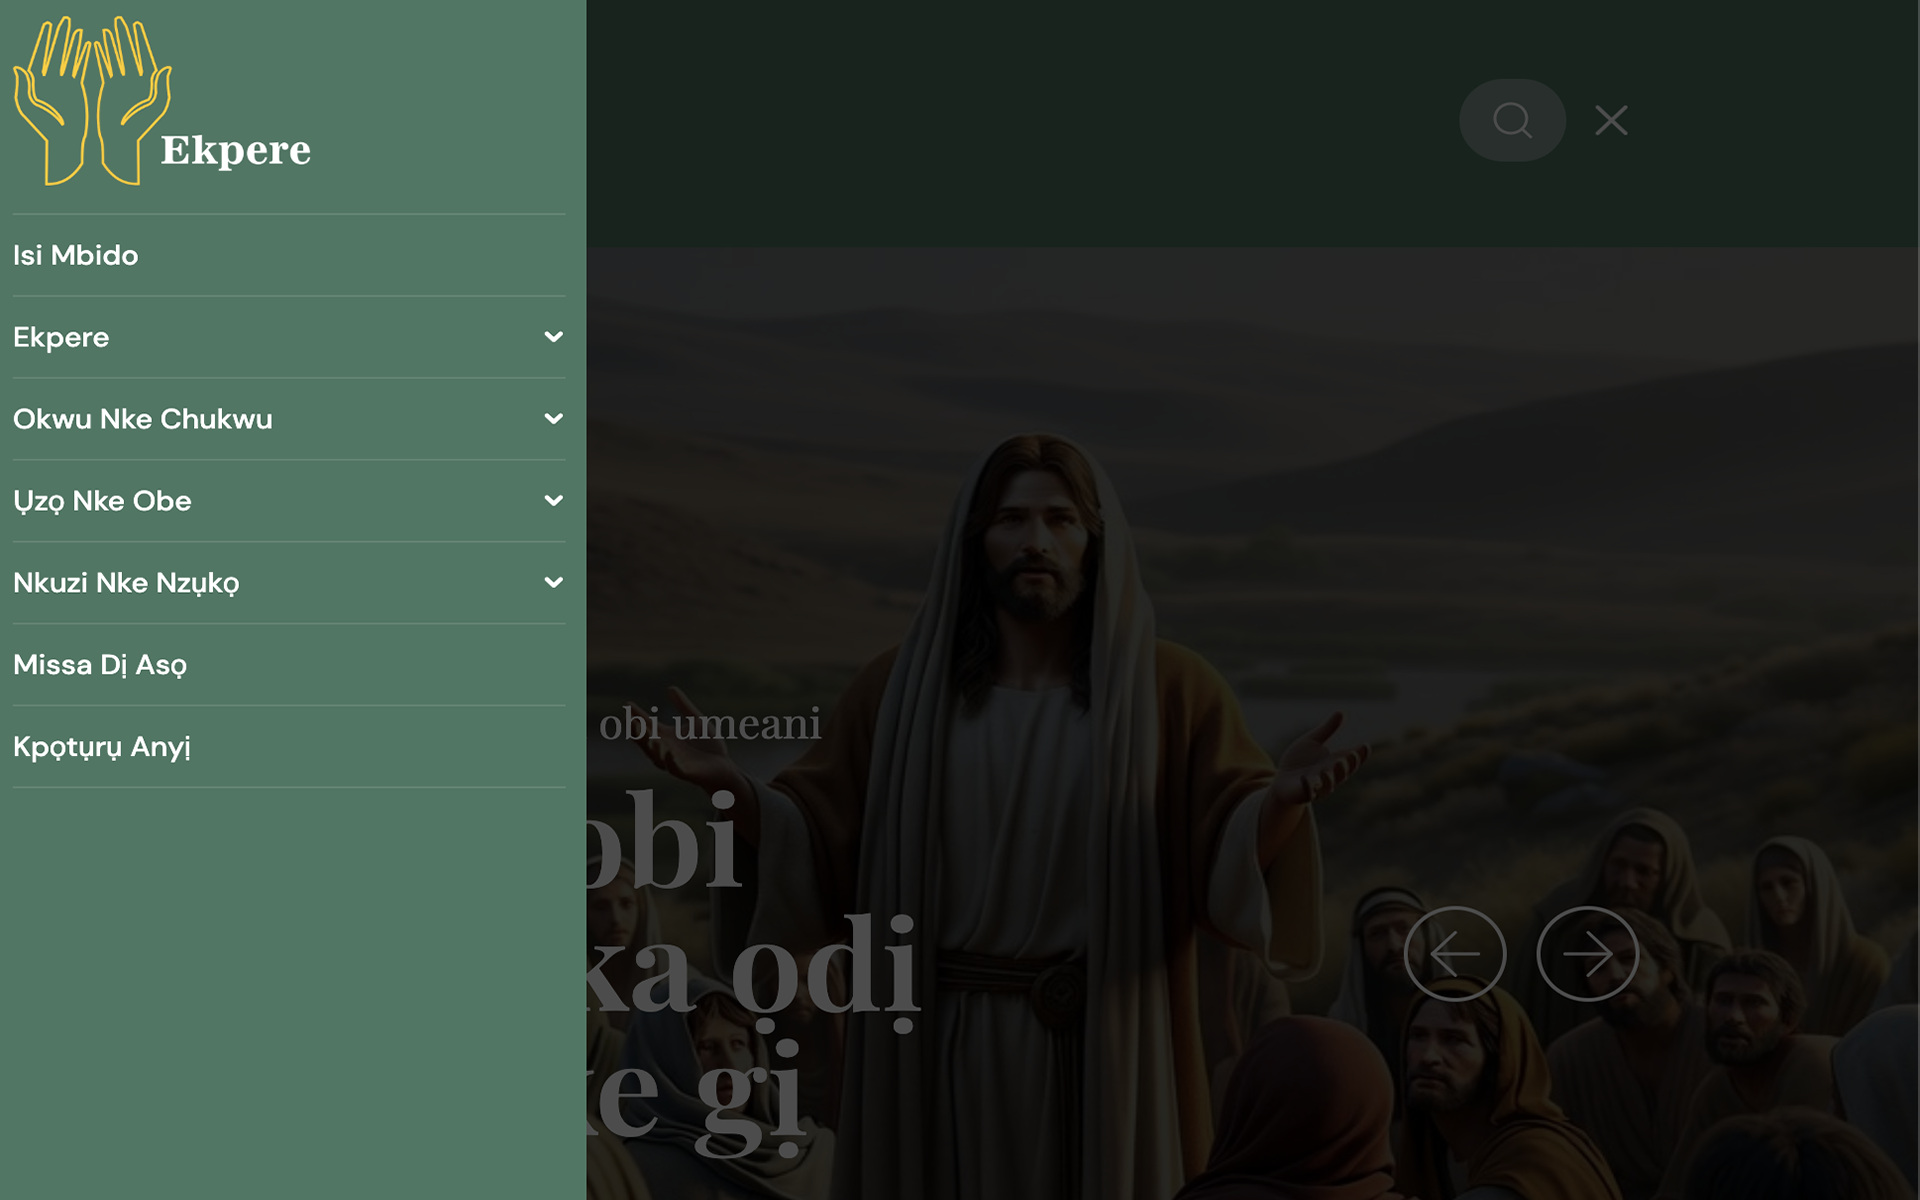
Task: Open Okwu Nke Chukwu menu entry
Action: pyautogui.click(x=142, y=419)
